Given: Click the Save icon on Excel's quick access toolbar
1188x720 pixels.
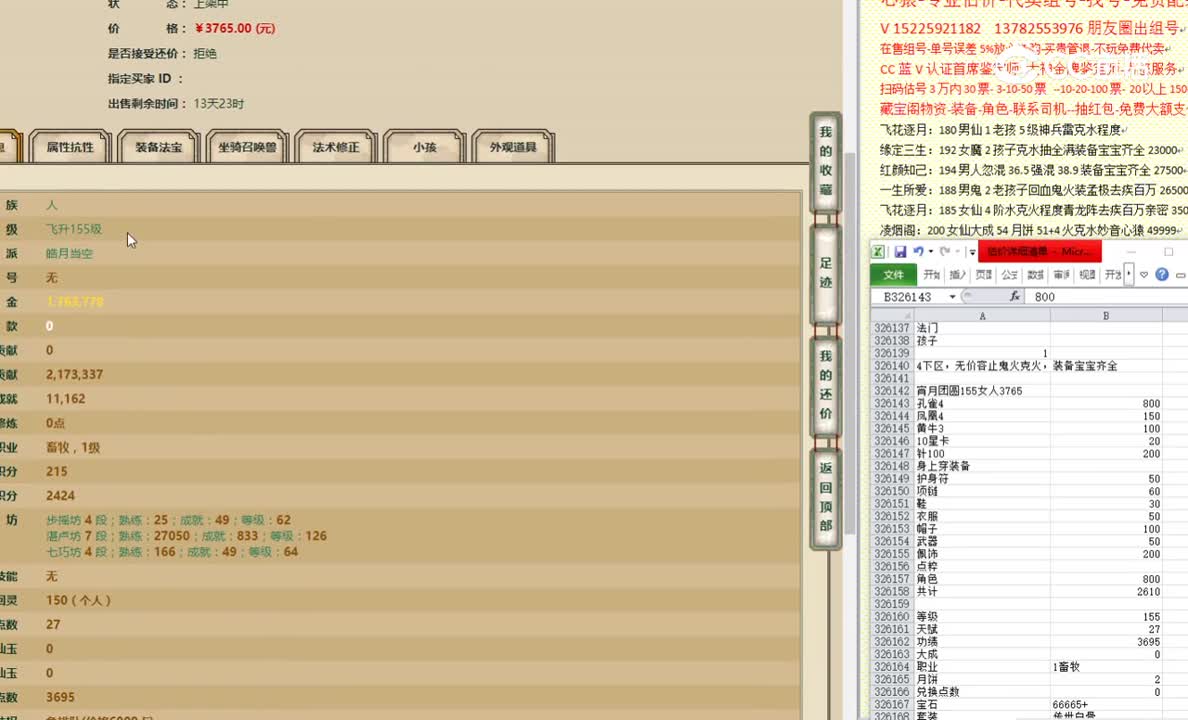Looking at the screenshot, I should 902,252.
